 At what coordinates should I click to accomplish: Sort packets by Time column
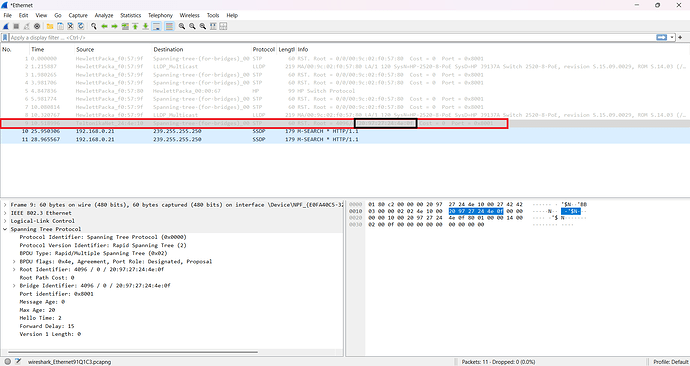pyautogui.click(x=52, y=50)
